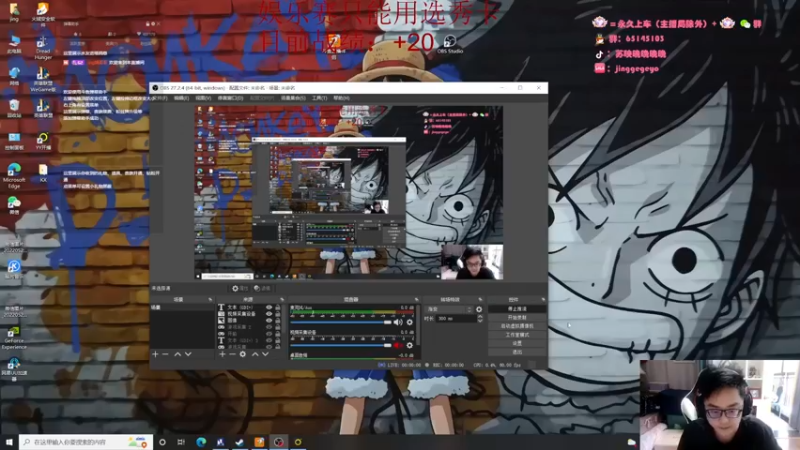Pop out the 场景 dock header icon
Image resolution: width=800 pixels, height=450 pixels.
coord(210,299)
